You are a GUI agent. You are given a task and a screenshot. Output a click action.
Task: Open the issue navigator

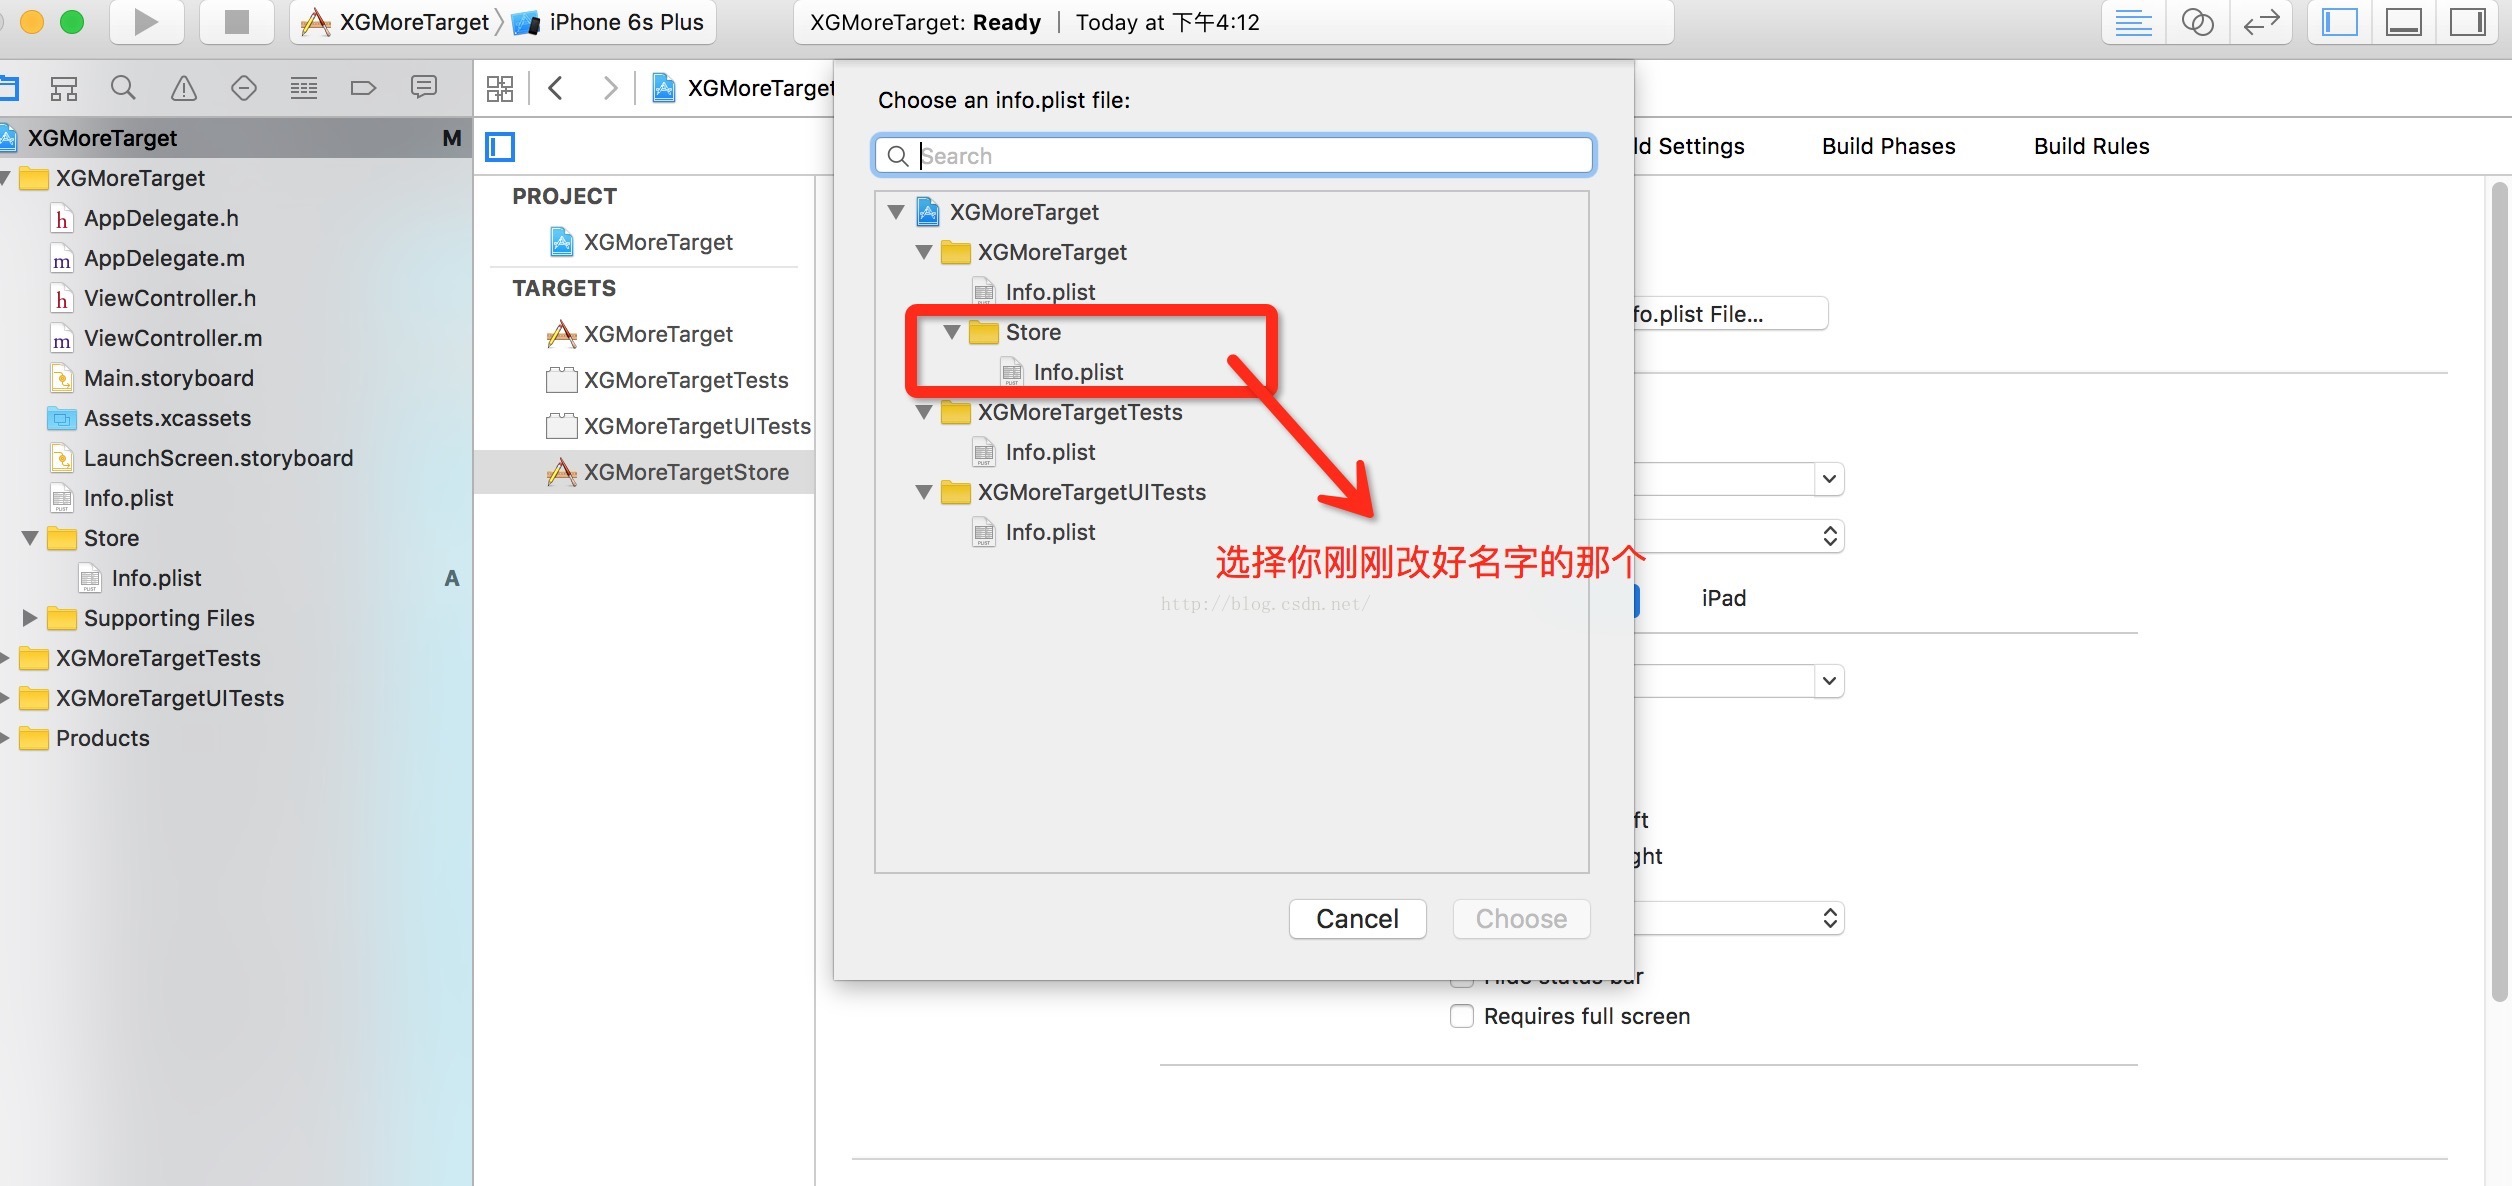tap(184, 88)
